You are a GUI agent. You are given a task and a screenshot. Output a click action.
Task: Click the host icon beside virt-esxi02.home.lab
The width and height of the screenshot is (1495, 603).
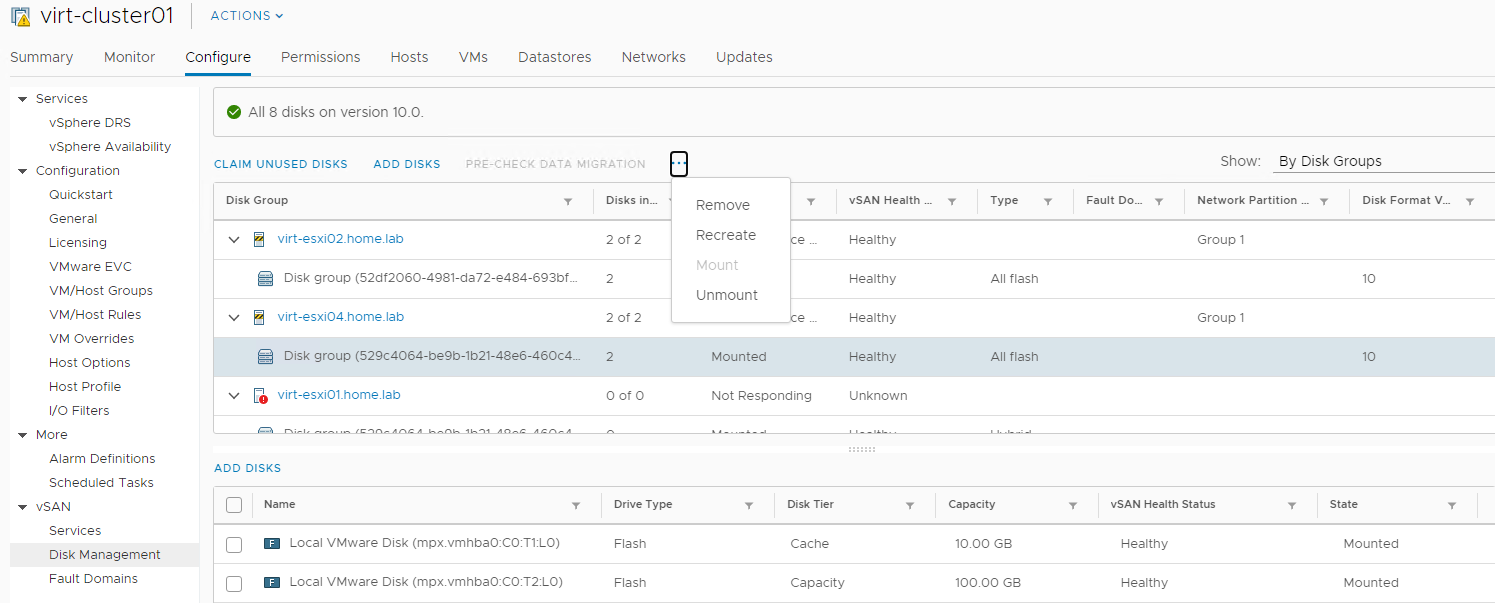pos(259,239)
